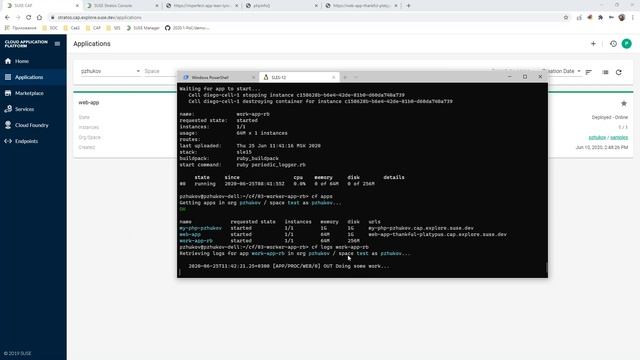Select the SUSE CAP browser tab

point(41,6)
